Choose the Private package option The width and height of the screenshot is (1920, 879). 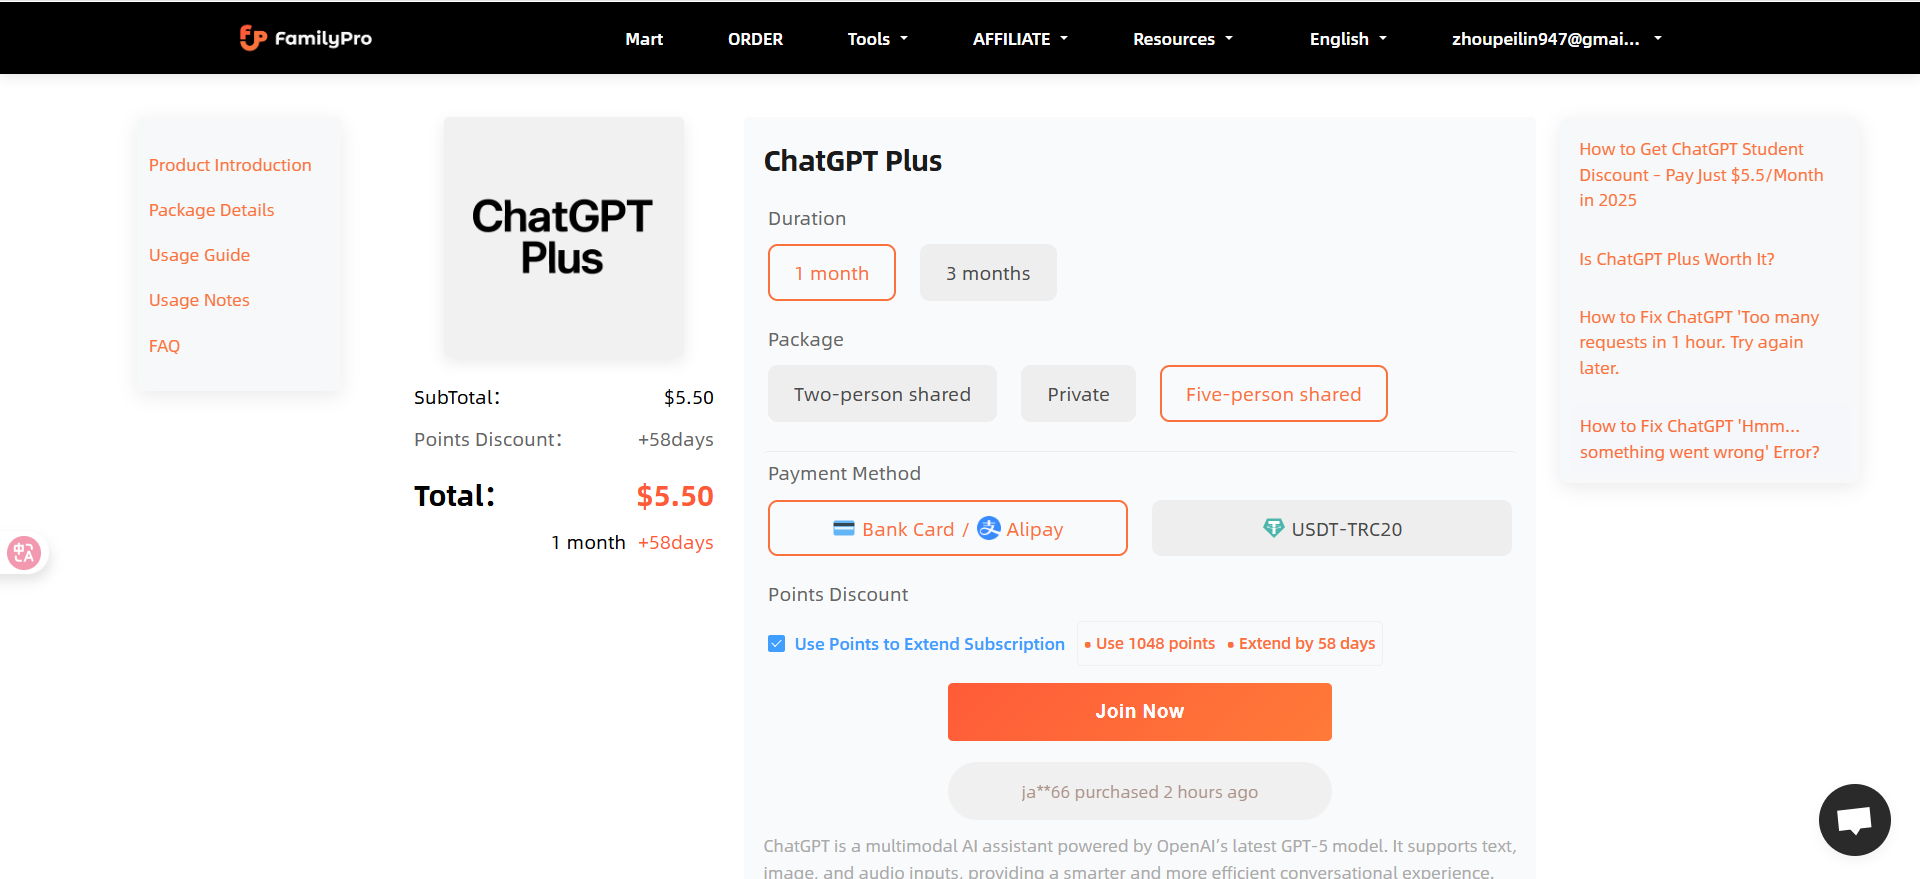click(x=1078, y=393)
